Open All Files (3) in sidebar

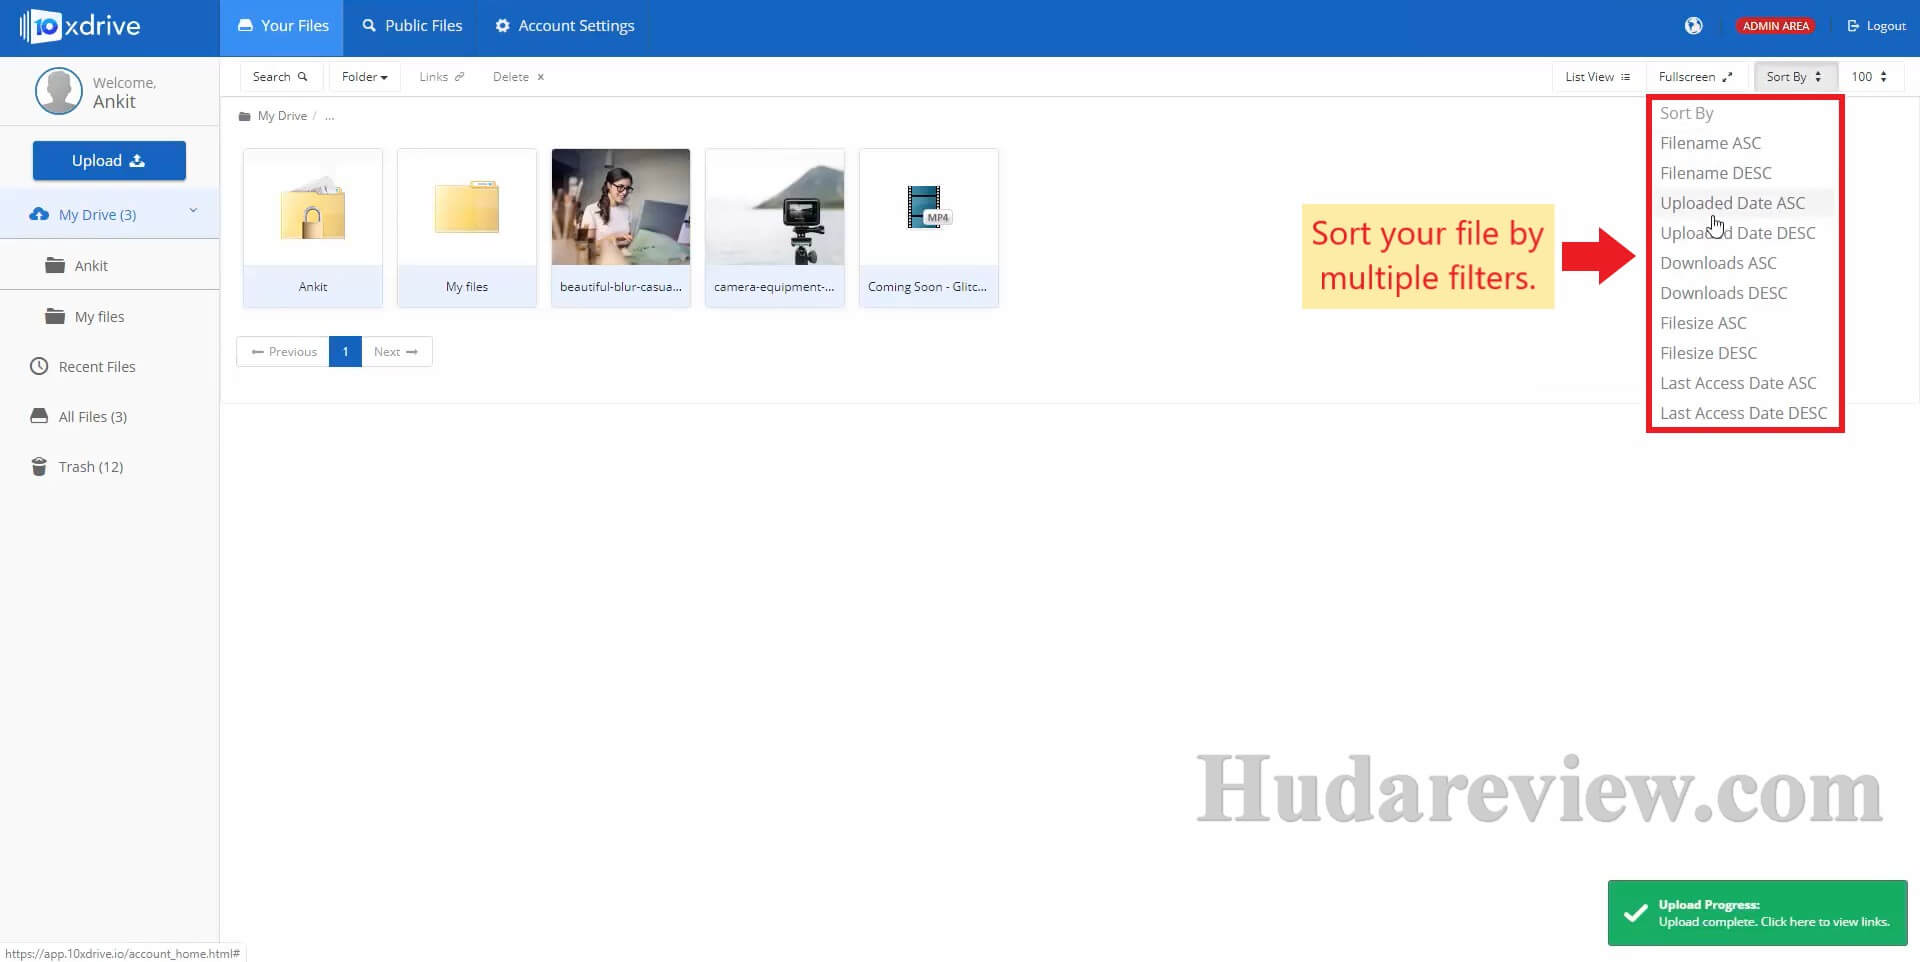pyautogui.click(x=109, y=417)
